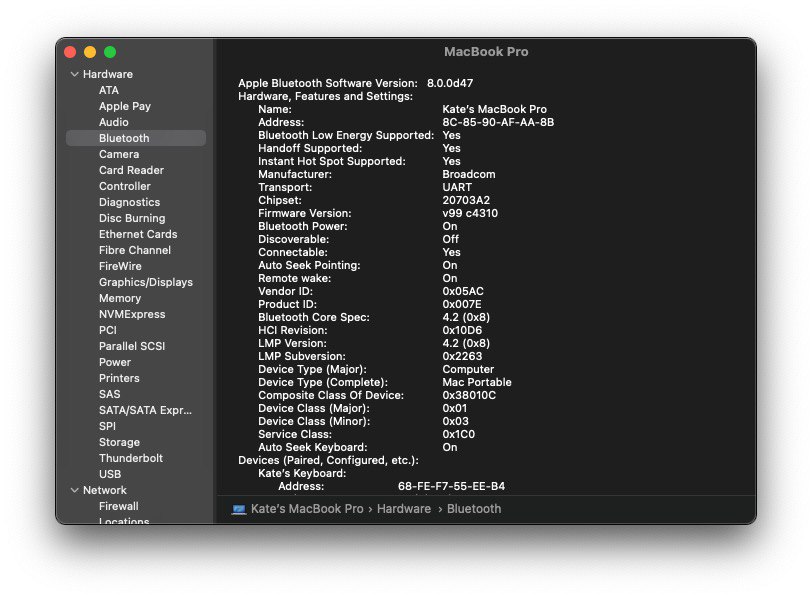Click the Broadcom manufacturer value

click(x=469, y=174)
